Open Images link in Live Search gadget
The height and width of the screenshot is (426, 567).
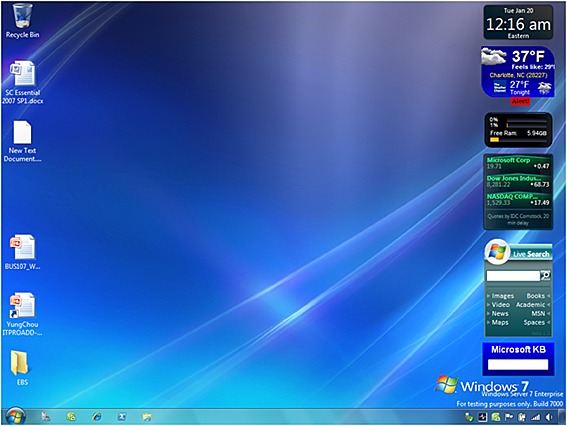coord(502,296)
